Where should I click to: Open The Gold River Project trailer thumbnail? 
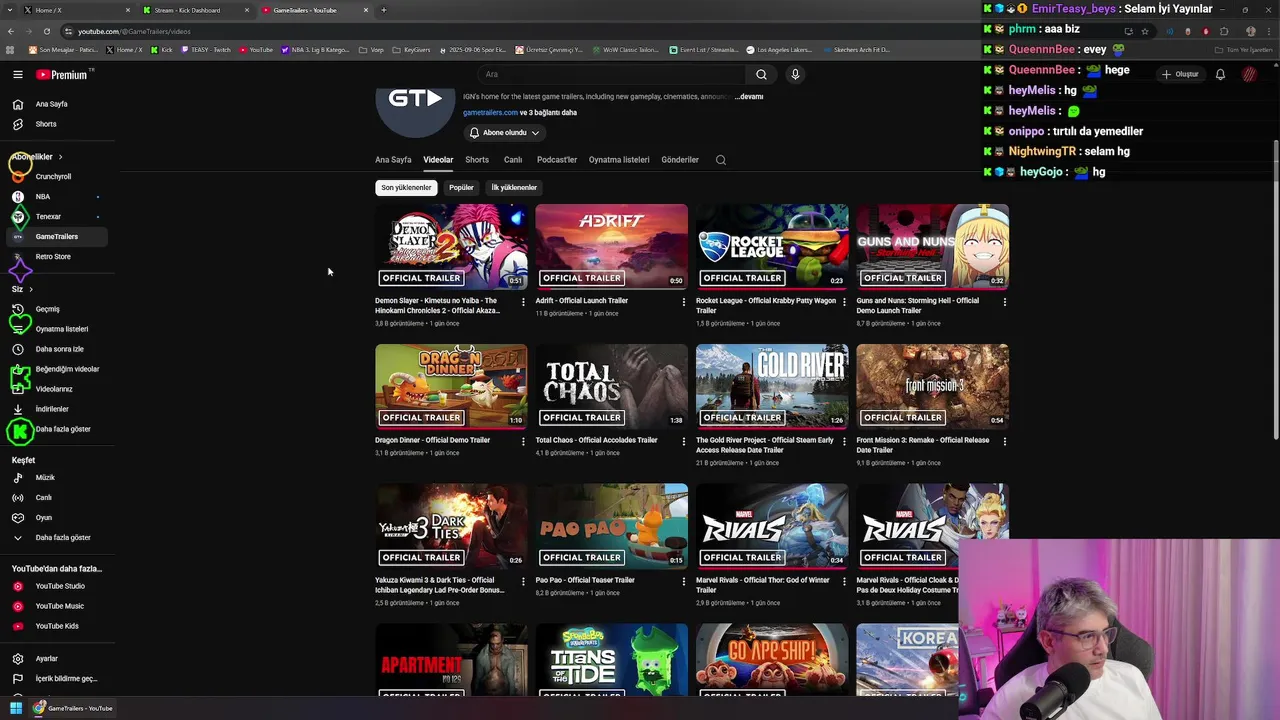pos(772,387)
